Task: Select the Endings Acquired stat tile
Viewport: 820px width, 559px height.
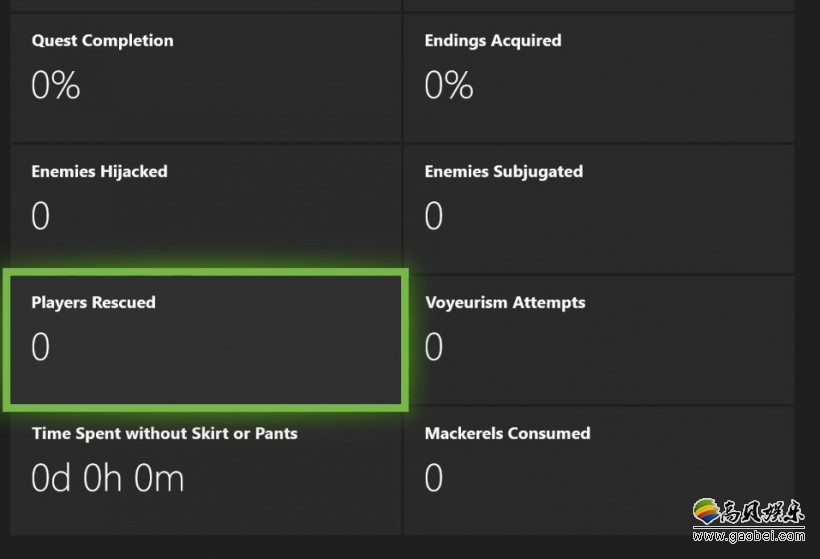Action: pyautogui.click(x=599, y=78)
